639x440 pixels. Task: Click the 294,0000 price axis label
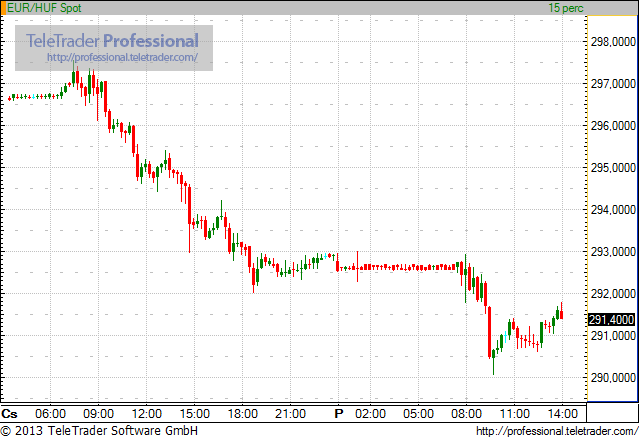tap(613, 209)
